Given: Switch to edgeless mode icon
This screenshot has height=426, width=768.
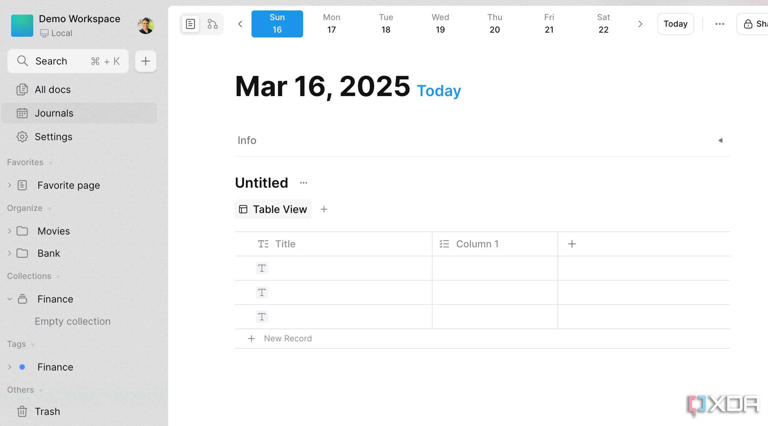Looking at the screenshot, I should point(212,24).
